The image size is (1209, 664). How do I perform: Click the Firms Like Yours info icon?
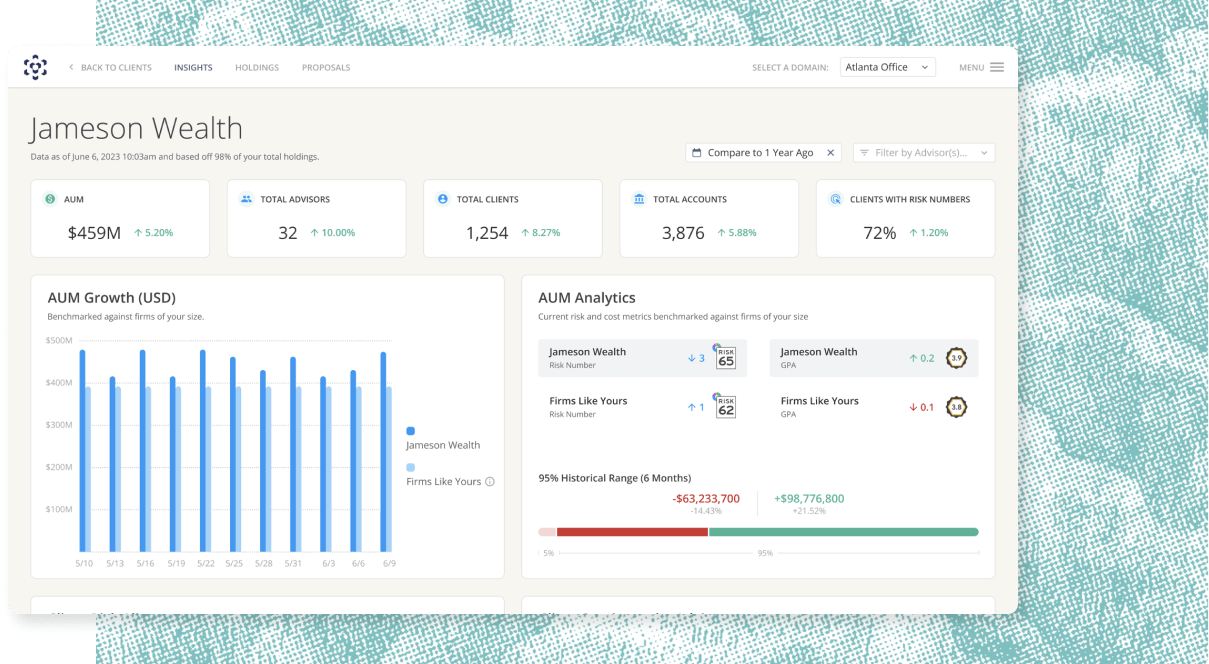[490, 482]
